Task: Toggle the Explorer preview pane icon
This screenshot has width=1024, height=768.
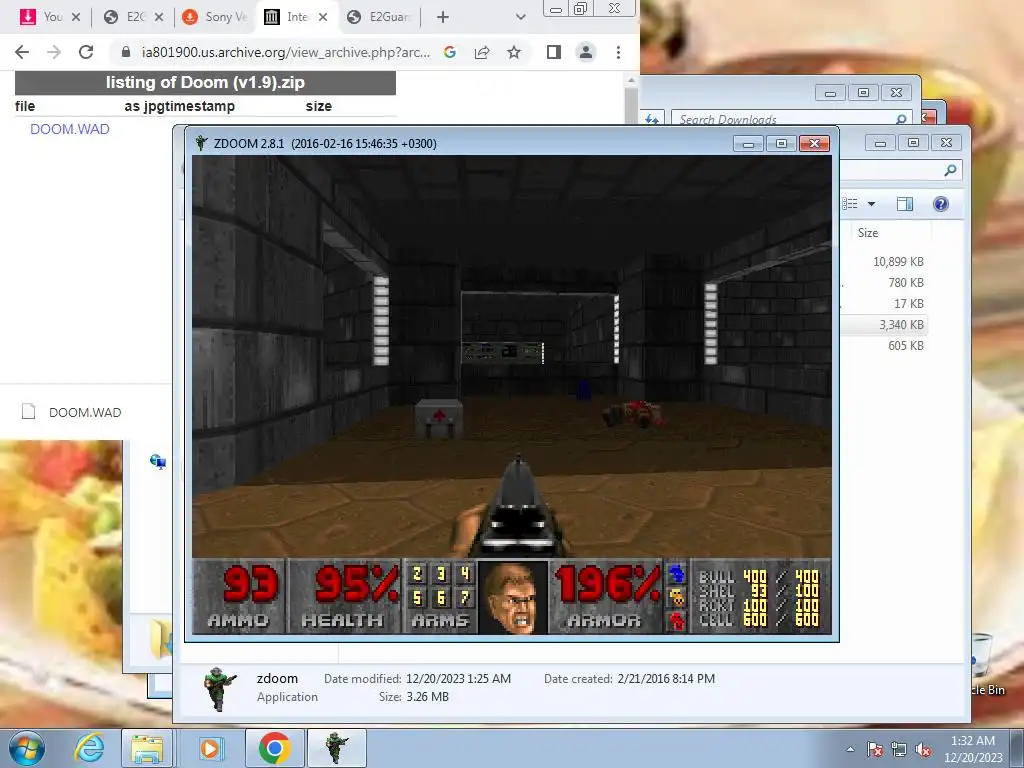Action: 904,204
